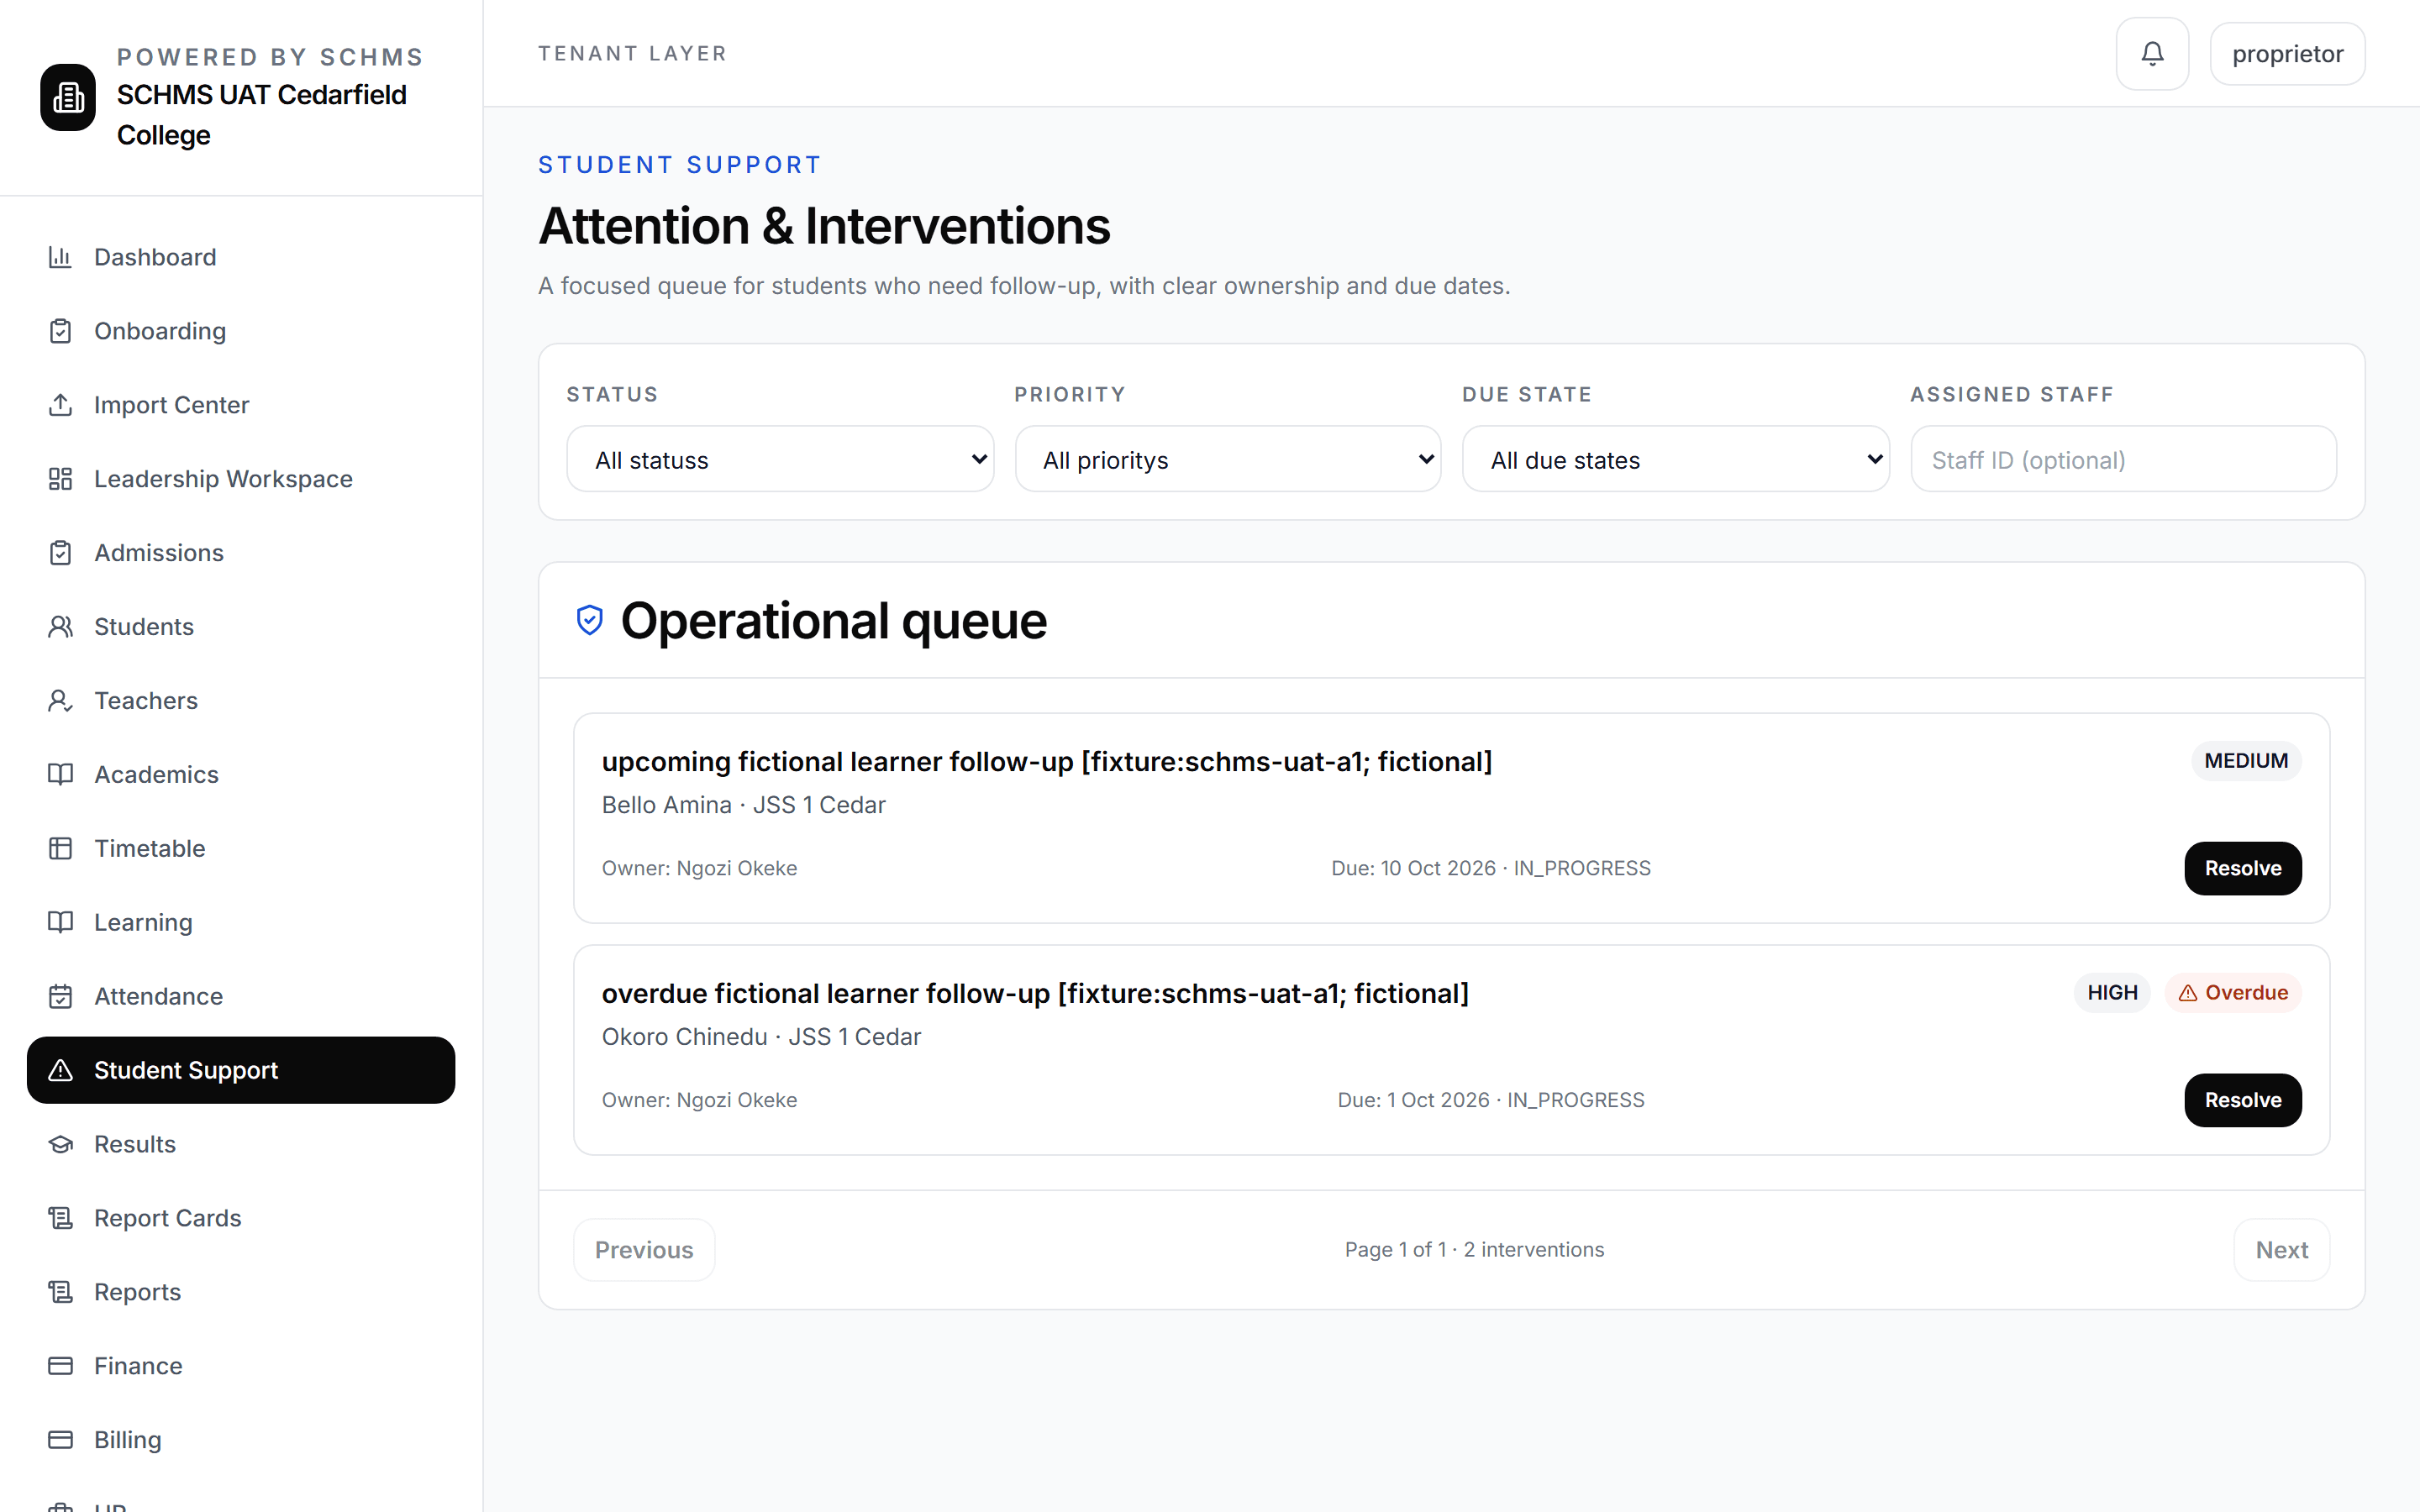Screen dimensions: 2420x1512
Task: Go to Billing
Action: pos(241,1441)
